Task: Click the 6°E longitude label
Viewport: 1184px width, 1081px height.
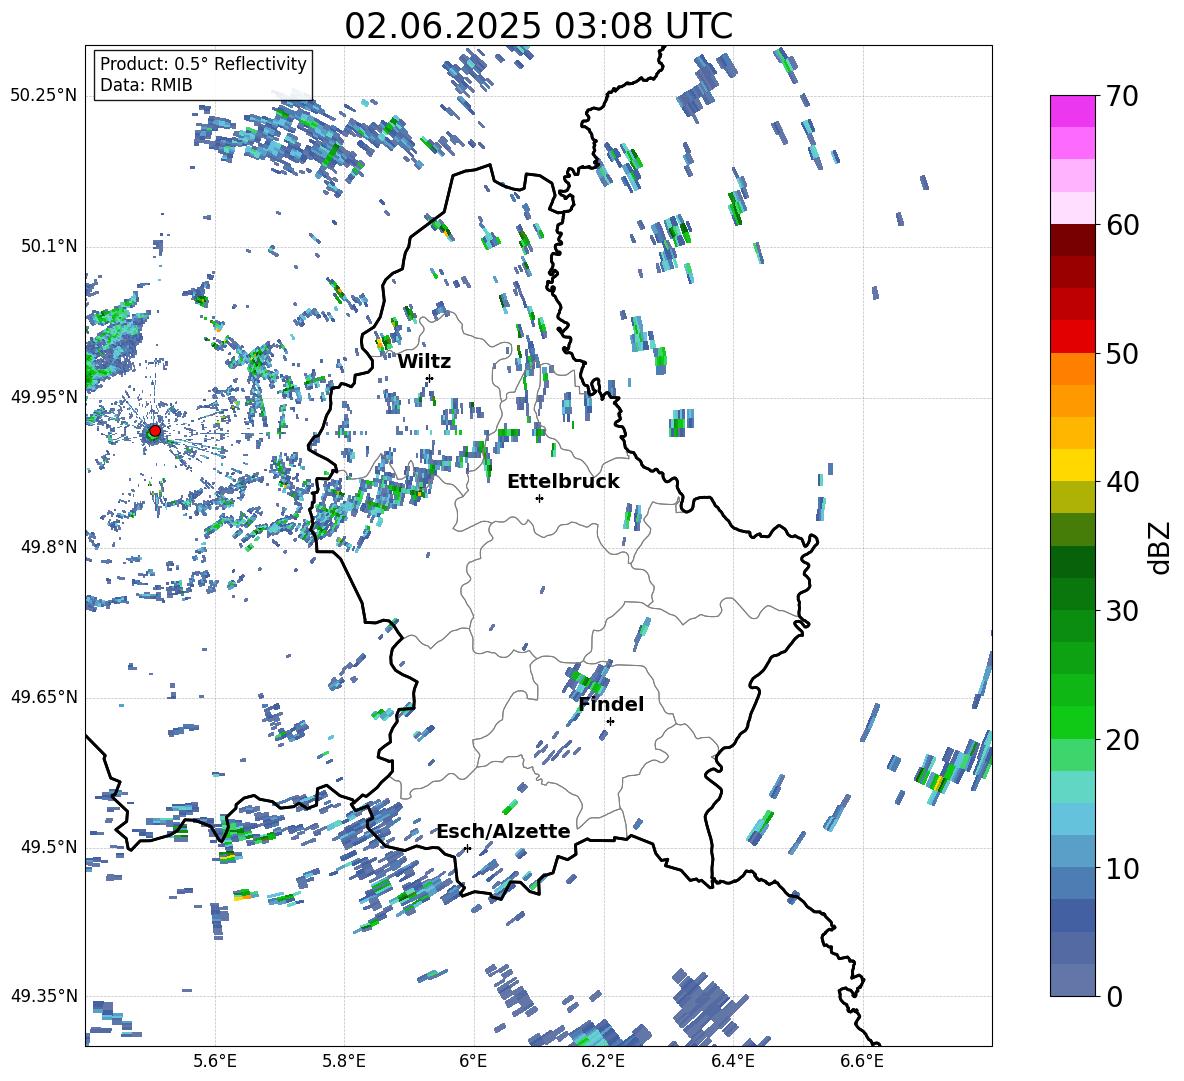Action: (473, 1061)
